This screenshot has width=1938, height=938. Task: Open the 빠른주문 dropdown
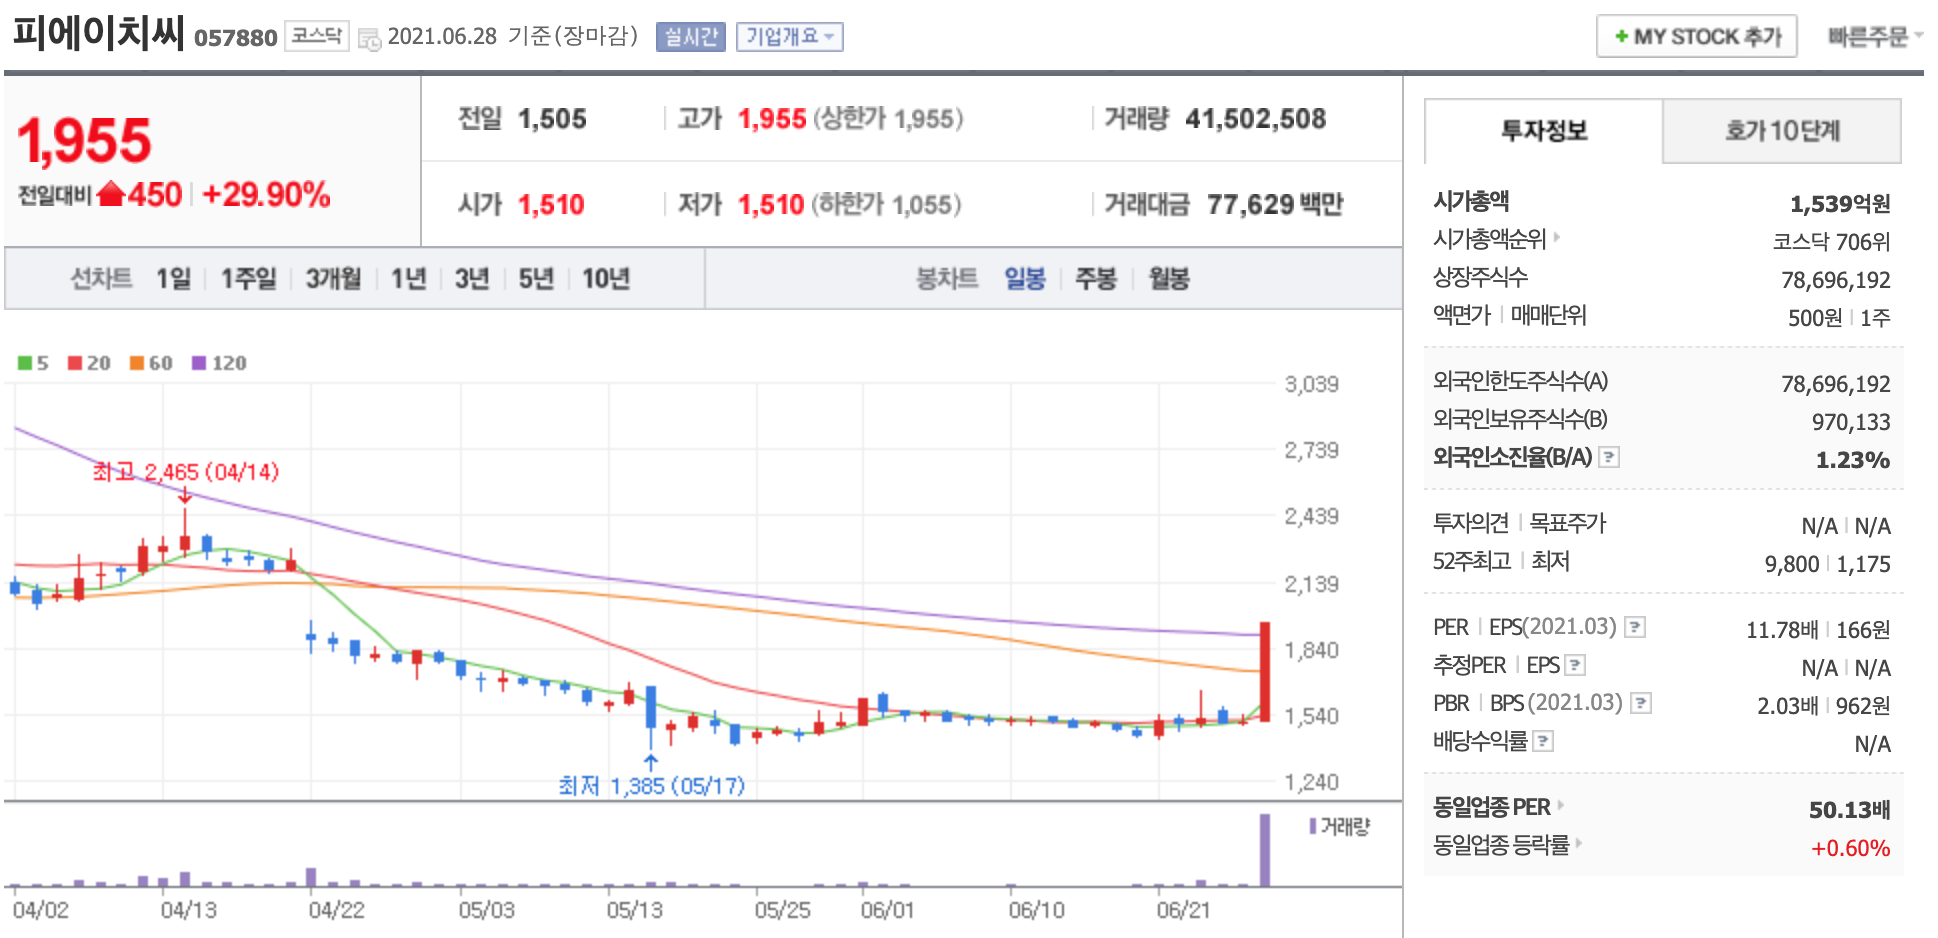coord(1875,37)
